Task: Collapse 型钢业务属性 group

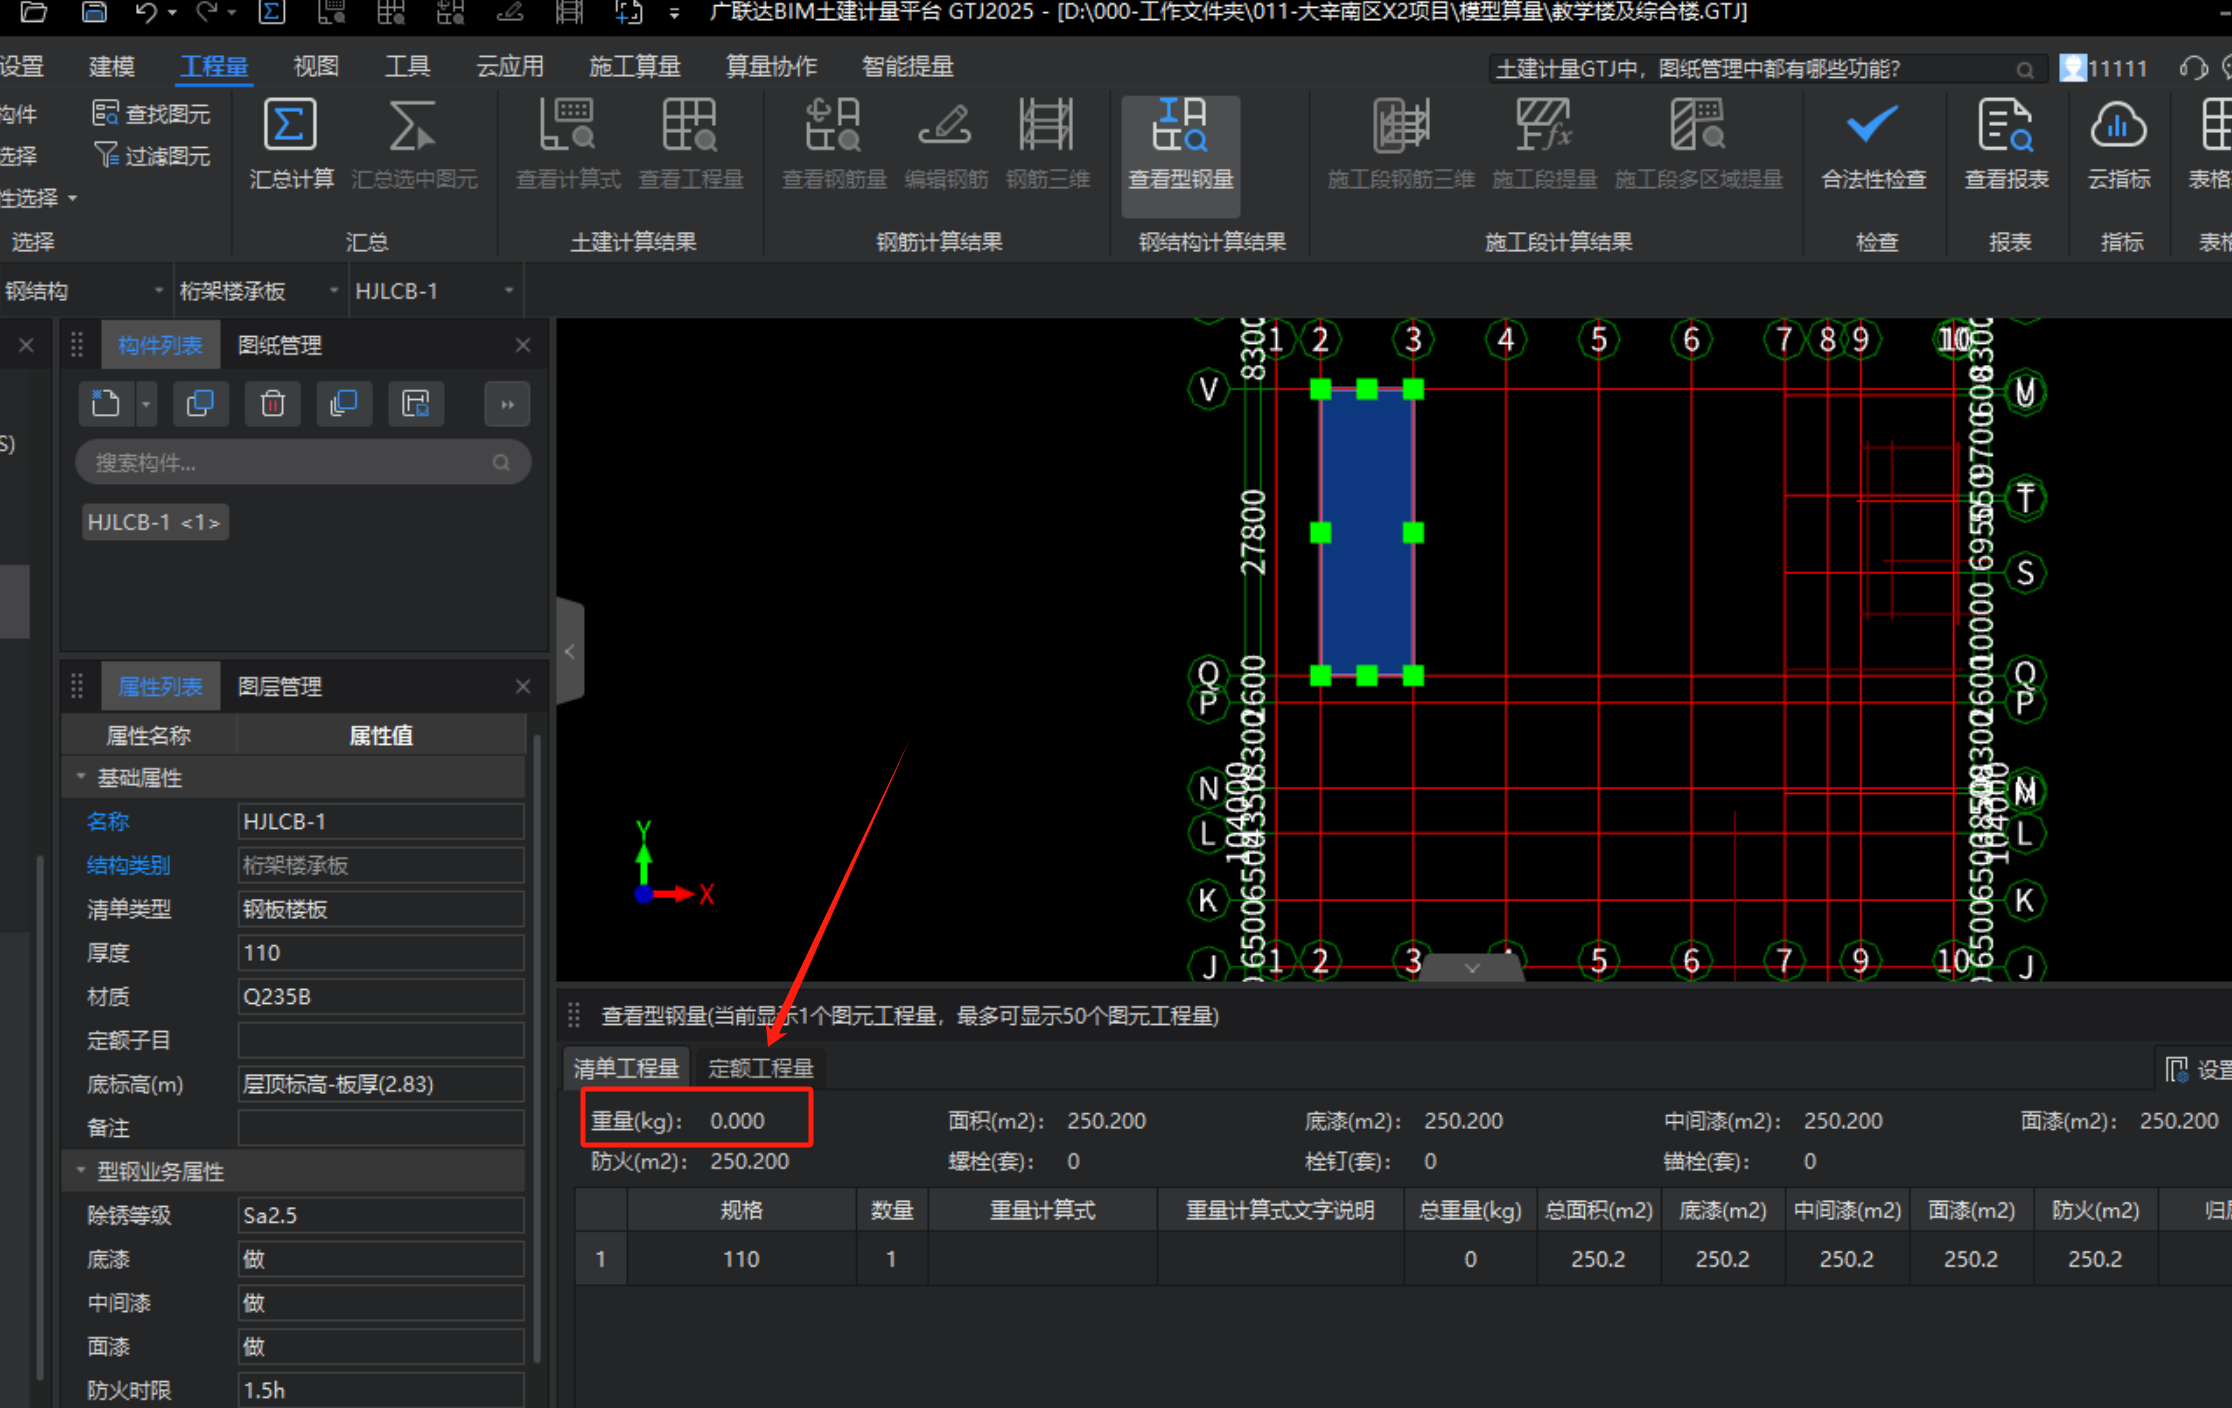Action: (x=81, y=1170)
